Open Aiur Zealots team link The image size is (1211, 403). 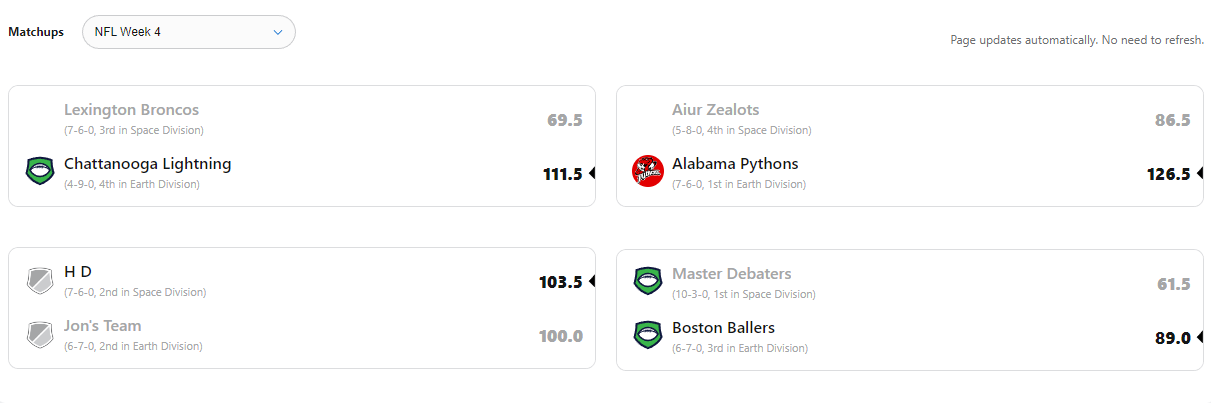[x=715, y=110]
